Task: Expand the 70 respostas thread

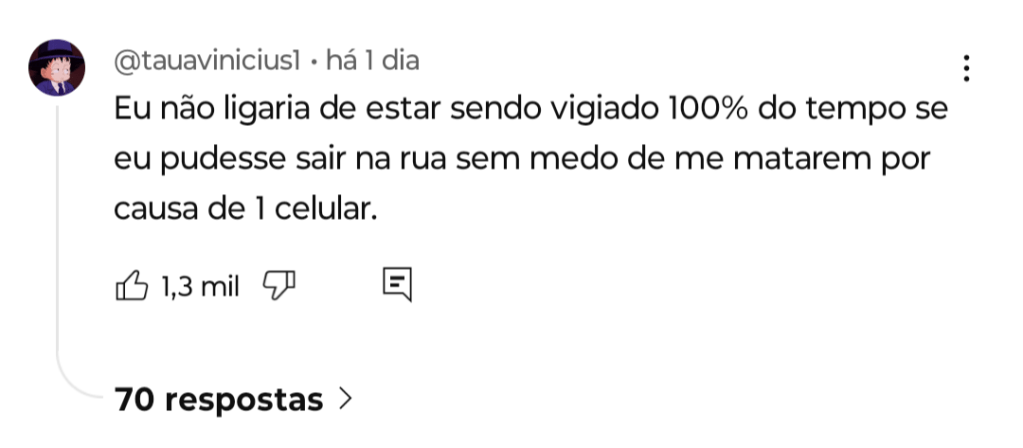Action: coord(219,400)
